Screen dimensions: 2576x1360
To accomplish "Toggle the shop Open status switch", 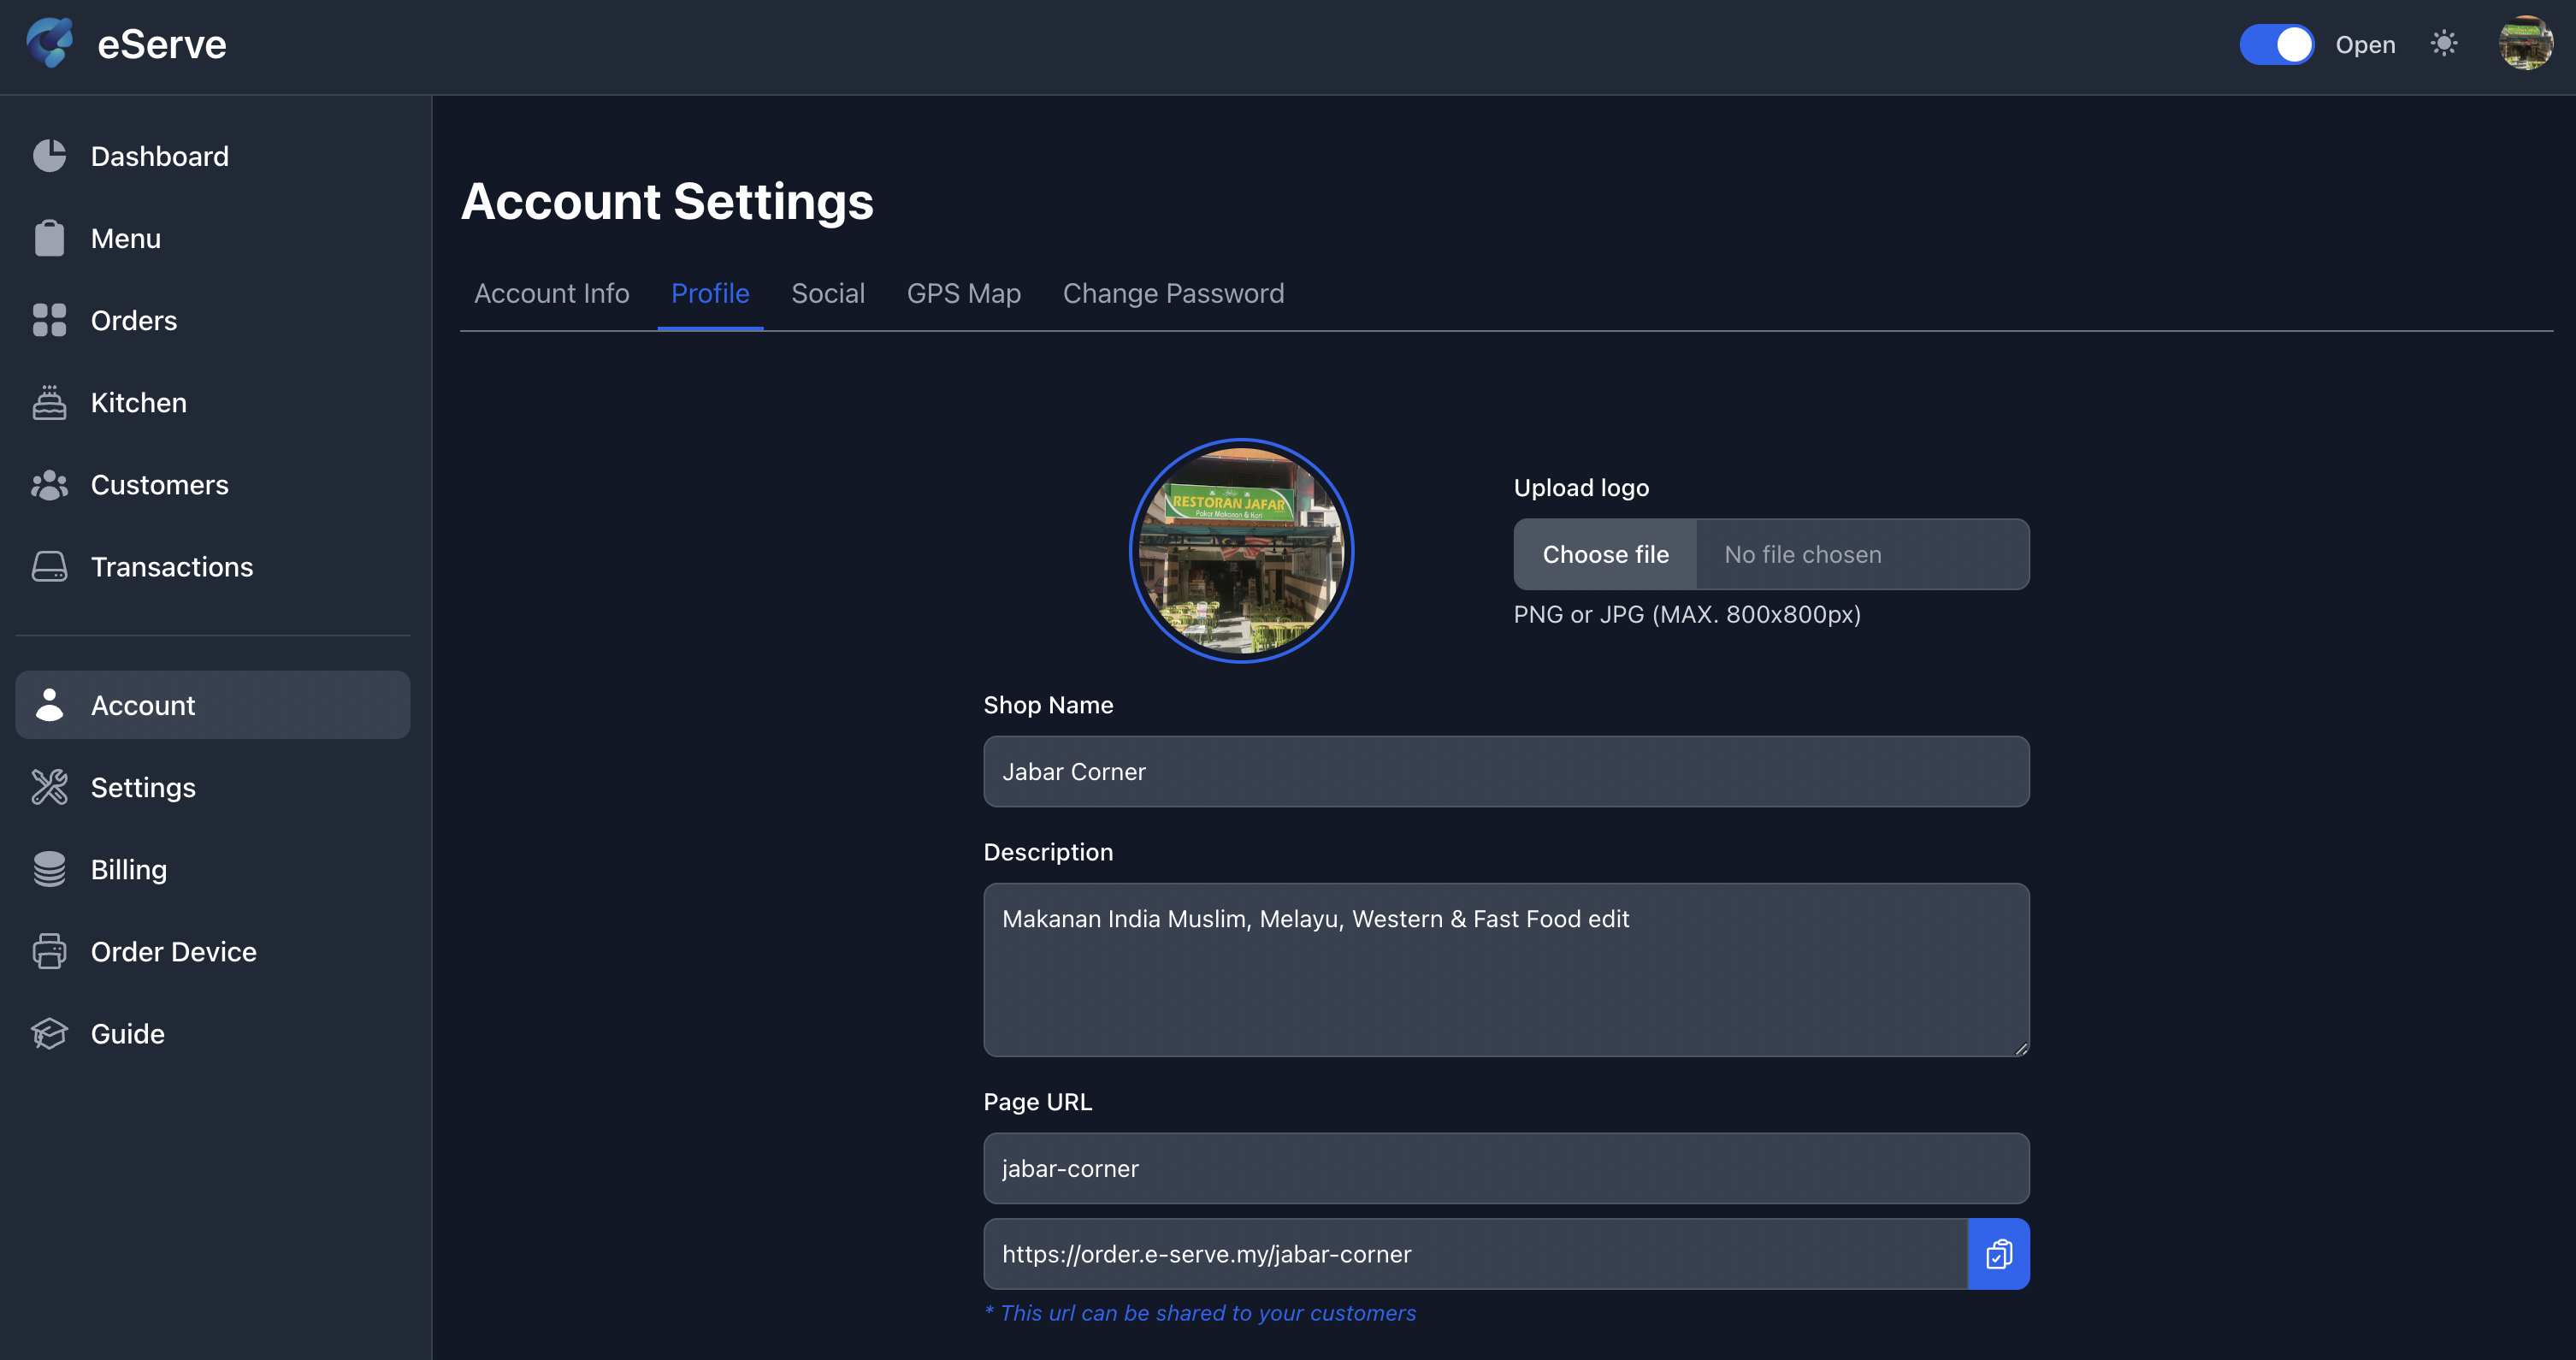I will pos(2277,44).
